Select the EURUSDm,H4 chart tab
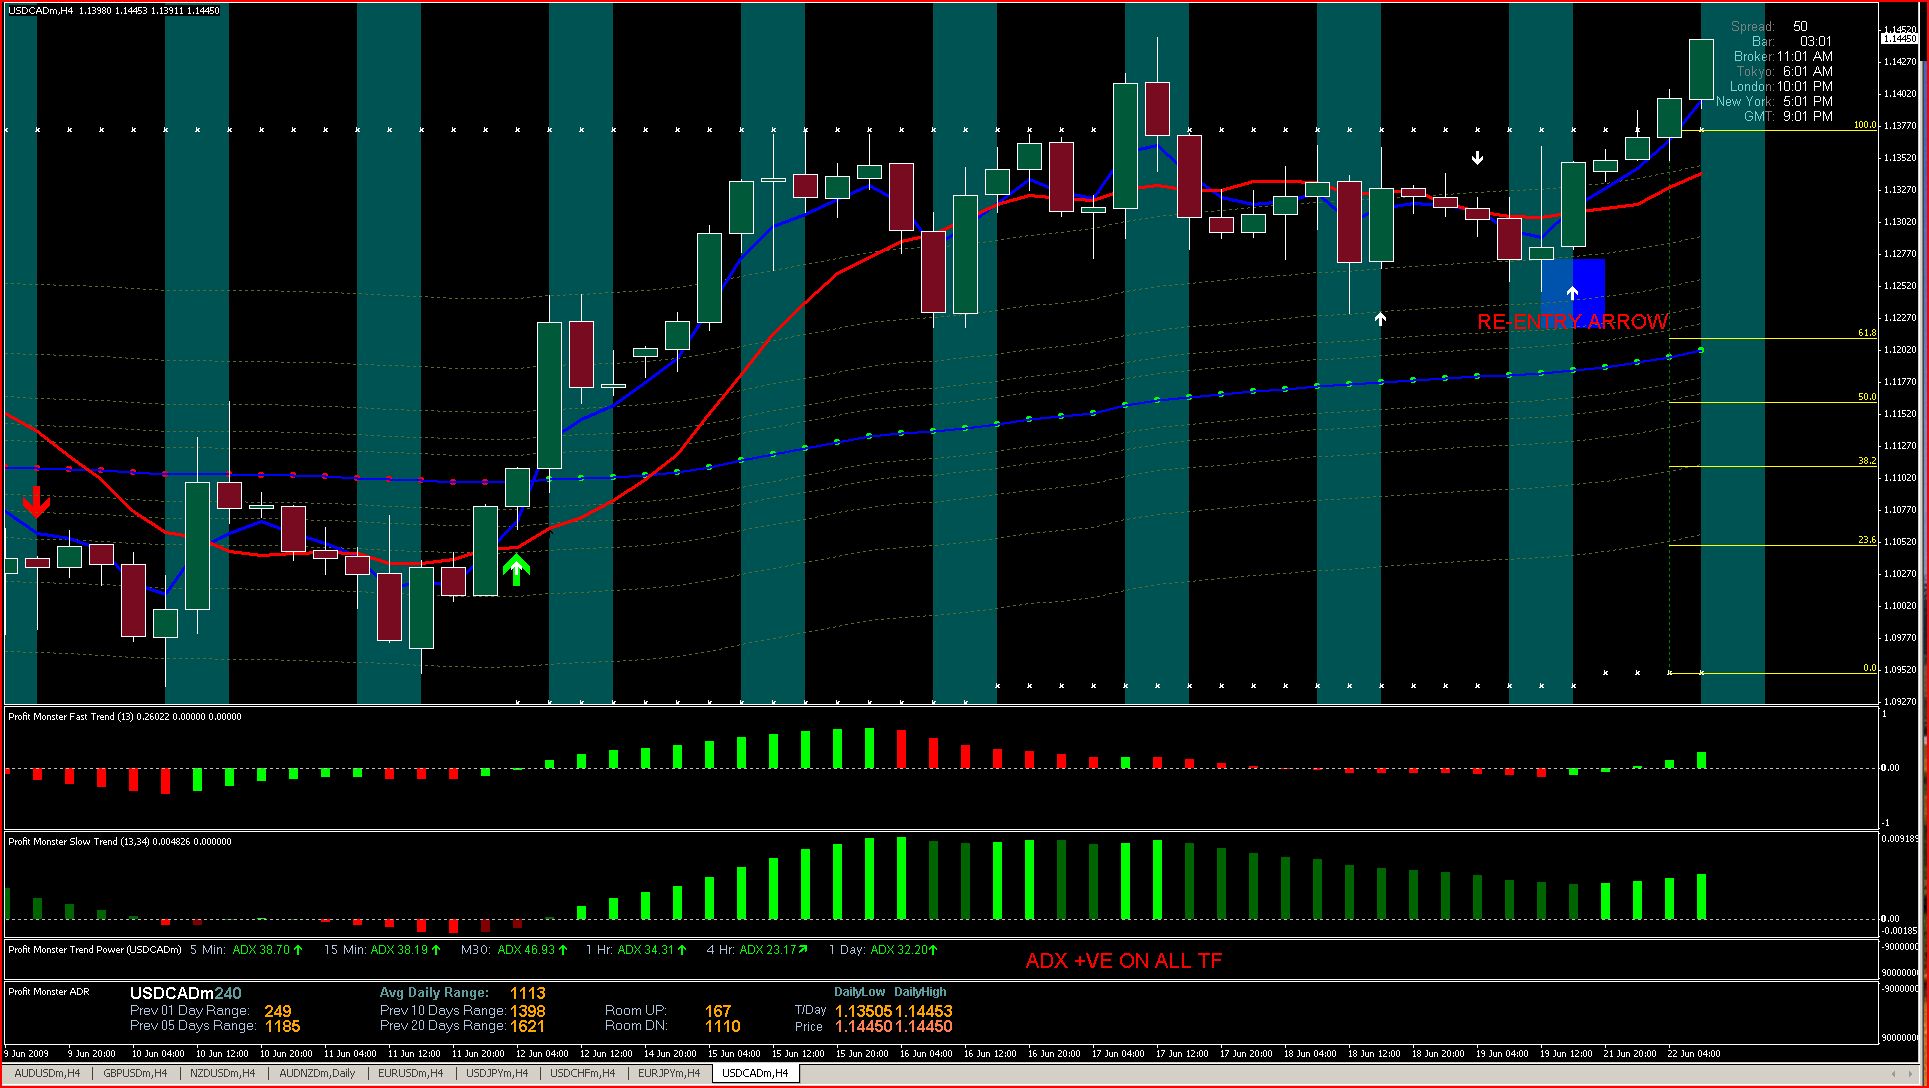The width and height of the screenshot is (1929, 1088). coord(410,1073)
